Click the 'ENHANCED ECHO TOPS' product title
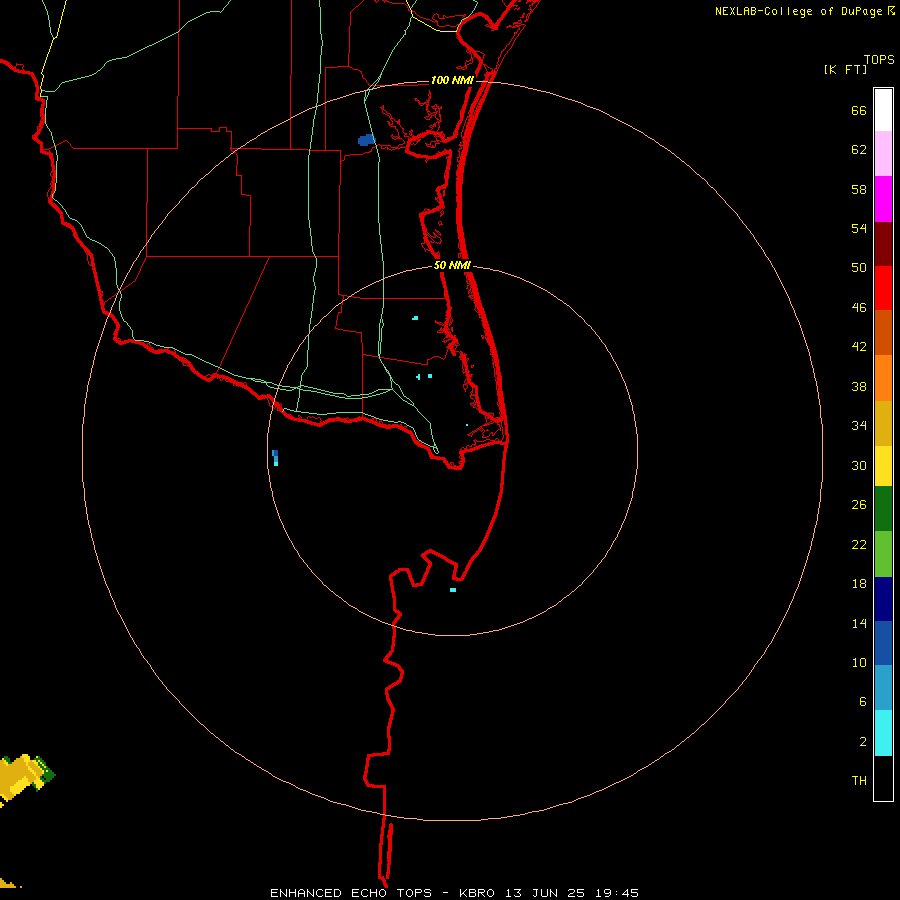 click(351, 893)
